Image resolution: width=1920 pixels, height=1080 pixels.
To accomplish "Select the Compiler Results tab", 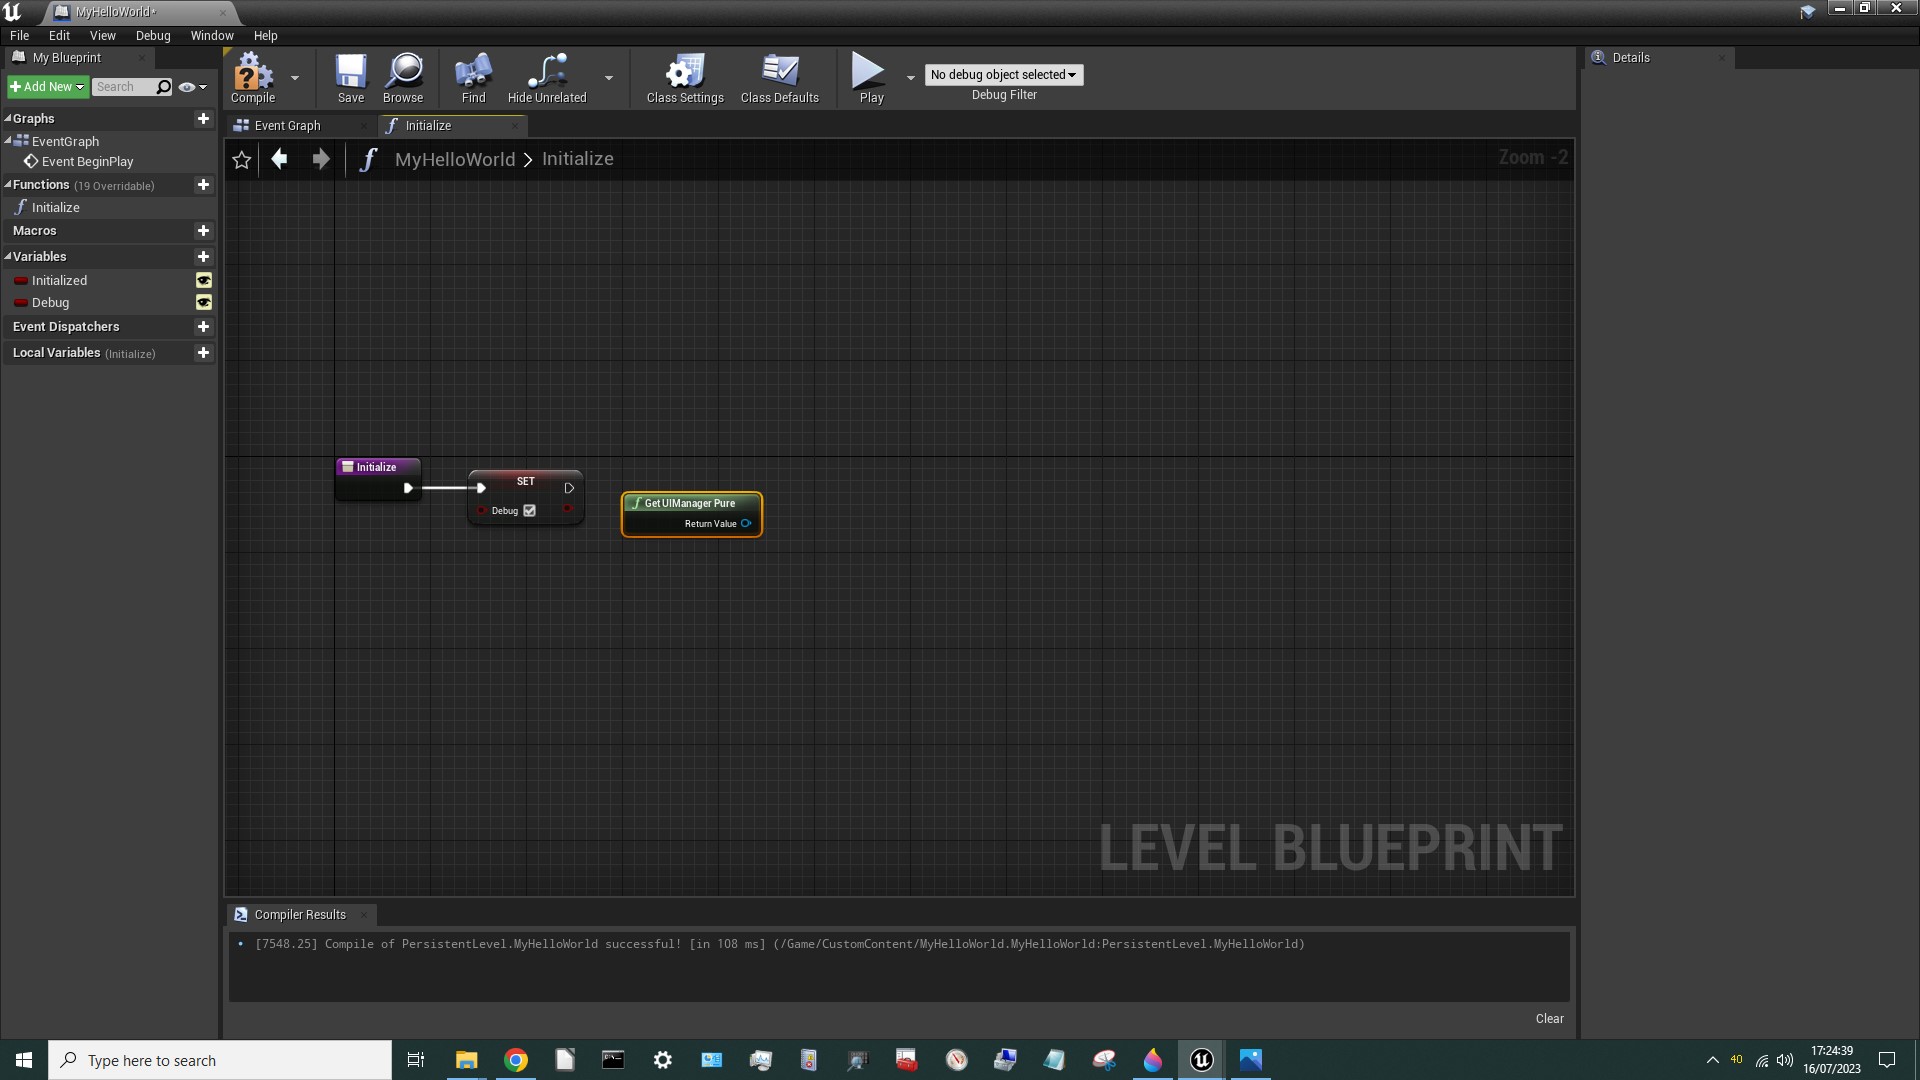I will tap(300, 915).
